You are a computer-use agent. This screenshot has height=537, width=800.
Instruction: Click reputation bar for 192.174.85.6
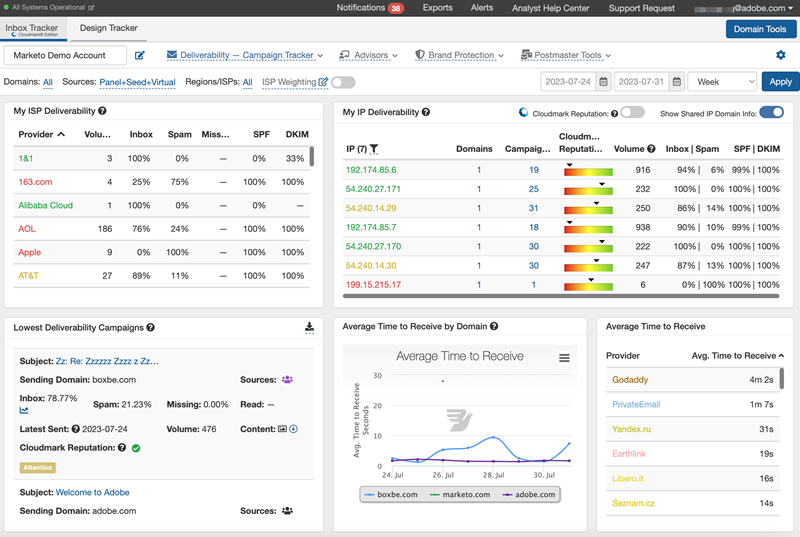[588, 171]
